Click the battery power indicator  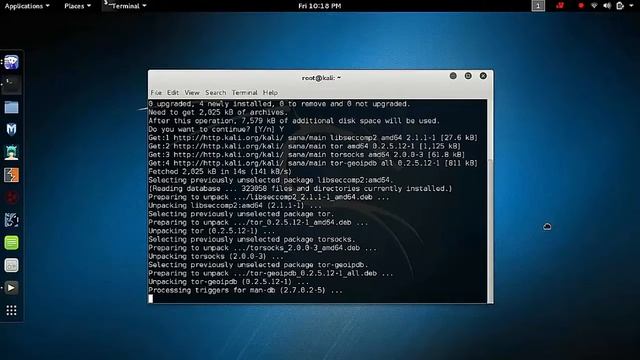click(x=620, y=6)
